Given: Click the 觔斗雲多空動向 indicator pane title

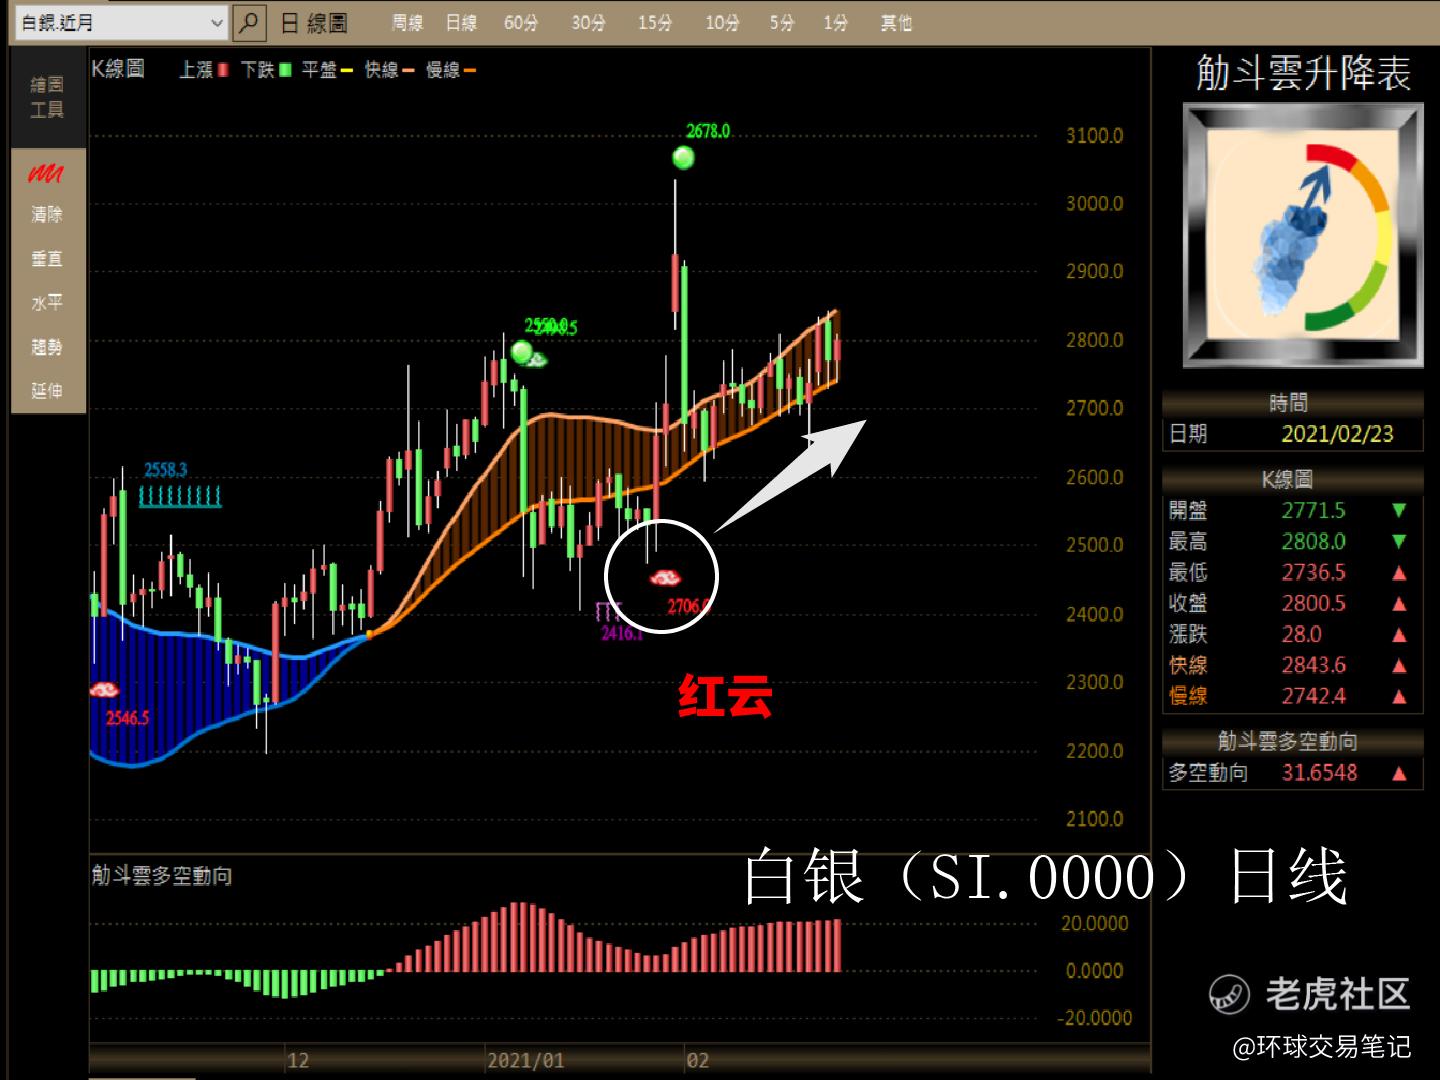Looking at the screenshot, I should point(162,876).
